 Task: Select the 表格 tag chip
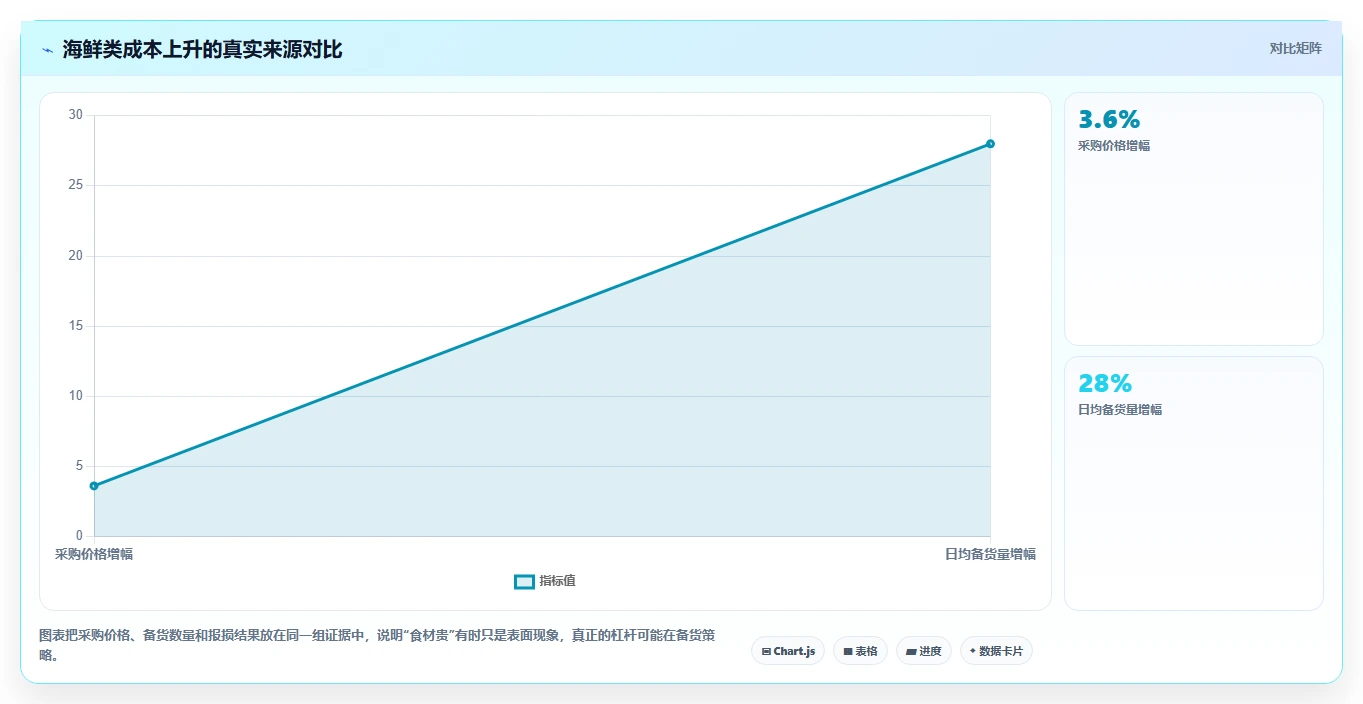point(860,651)
